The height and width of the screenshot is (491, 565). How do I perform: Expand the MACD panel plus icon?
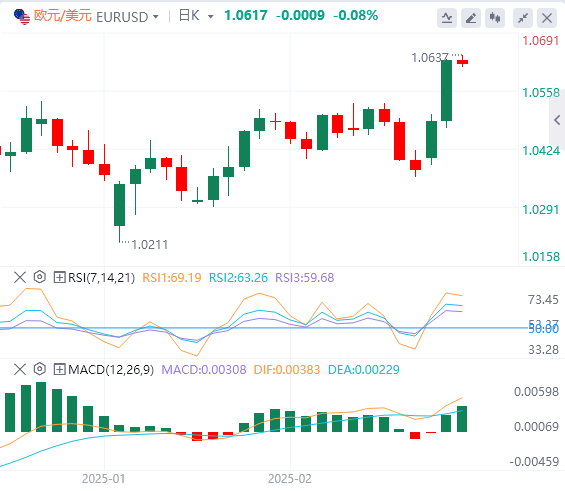tap(59, 369)
